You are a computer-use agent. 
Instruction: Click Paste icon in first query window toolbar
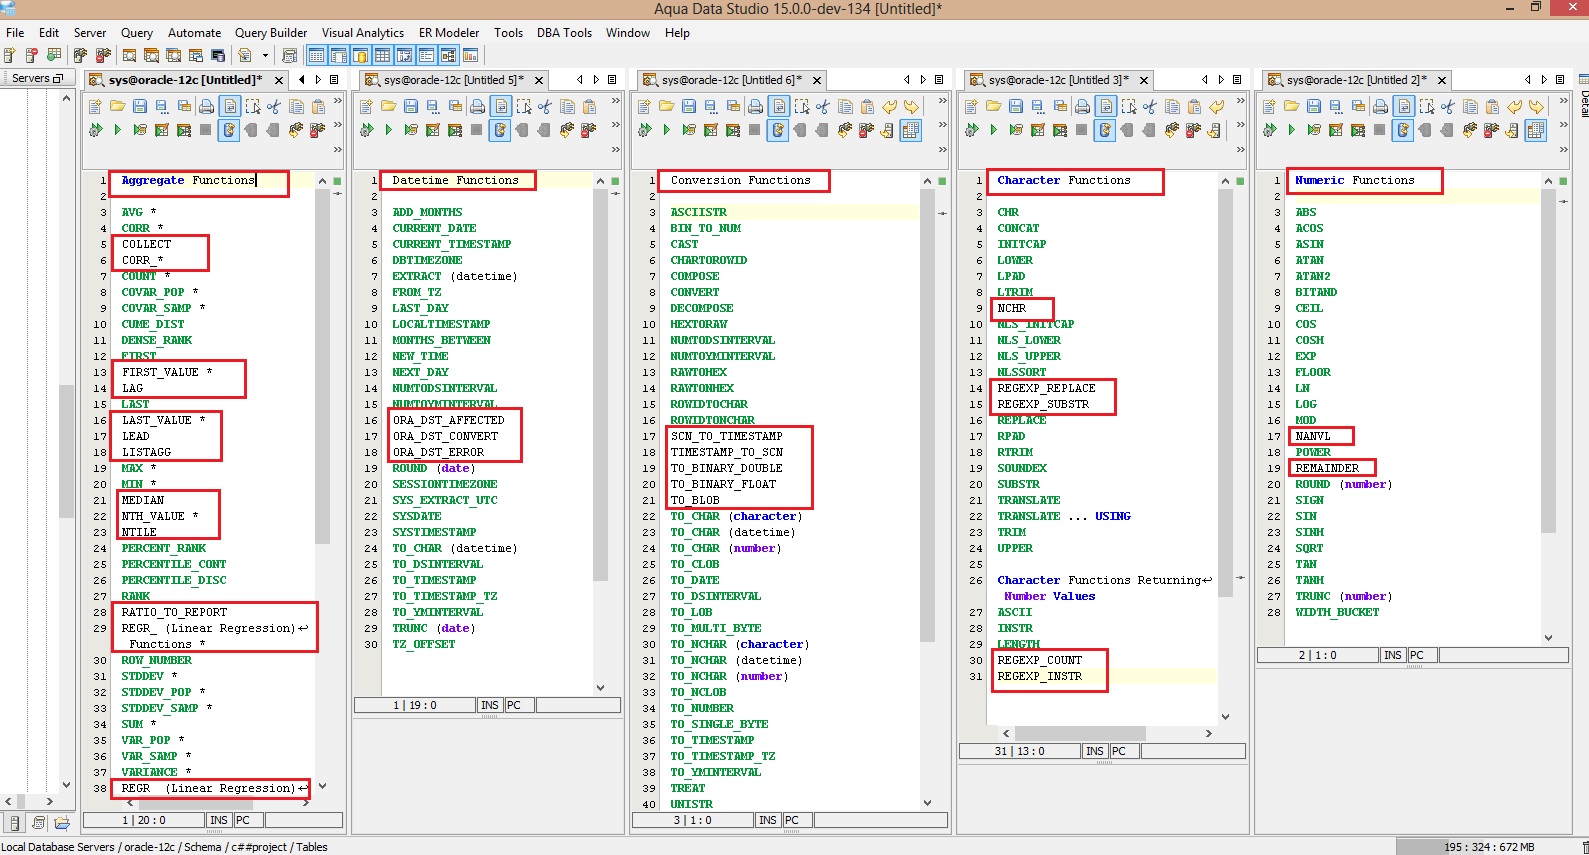(318, 106)
